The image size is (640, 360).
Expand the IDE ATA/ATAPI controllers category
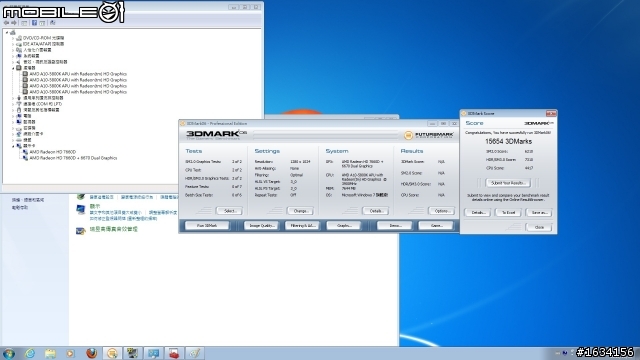click(x=13, y=44)
